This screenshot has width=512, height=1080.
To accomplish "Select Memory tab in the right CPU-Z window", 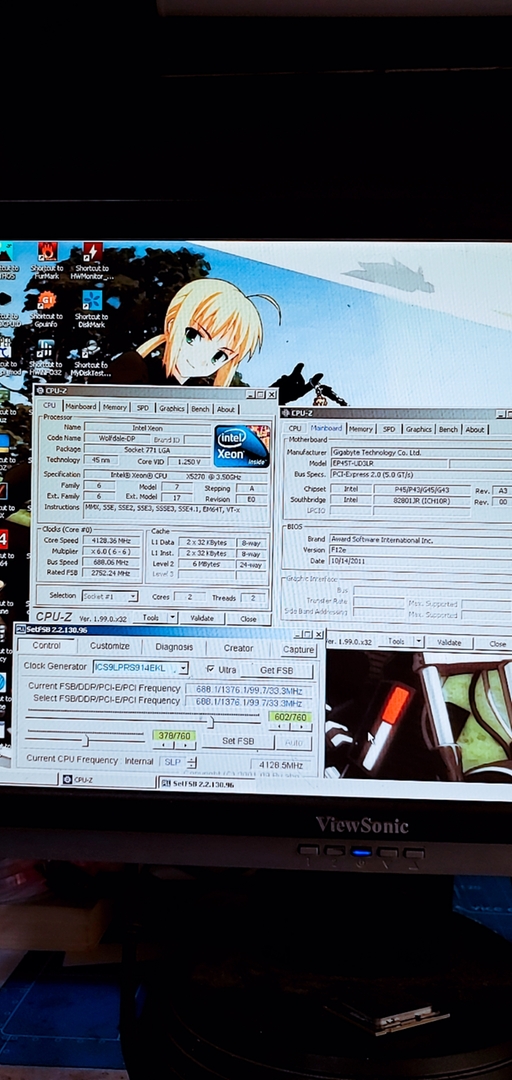I will [360, 429].
